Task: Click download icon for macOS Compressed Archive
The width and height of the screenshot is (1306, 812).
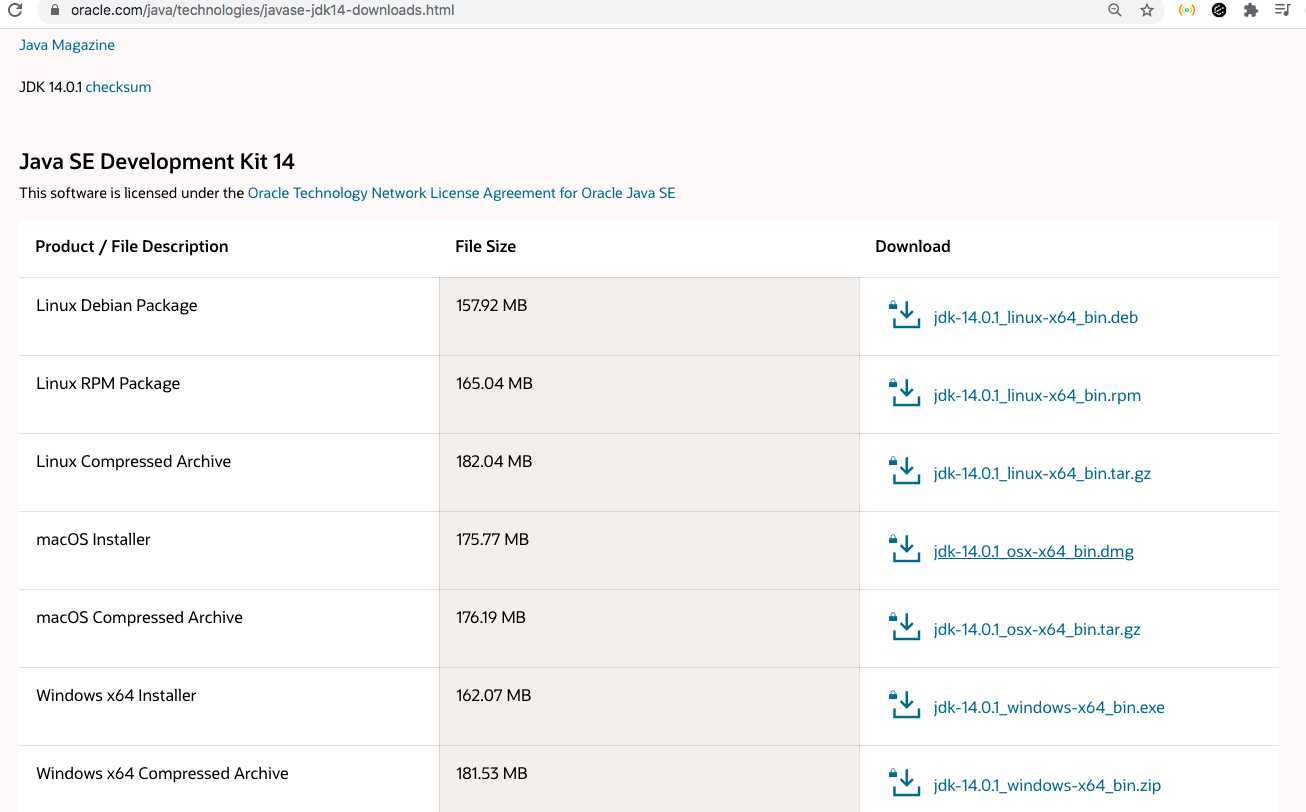Action: click(x=904, y=627)
